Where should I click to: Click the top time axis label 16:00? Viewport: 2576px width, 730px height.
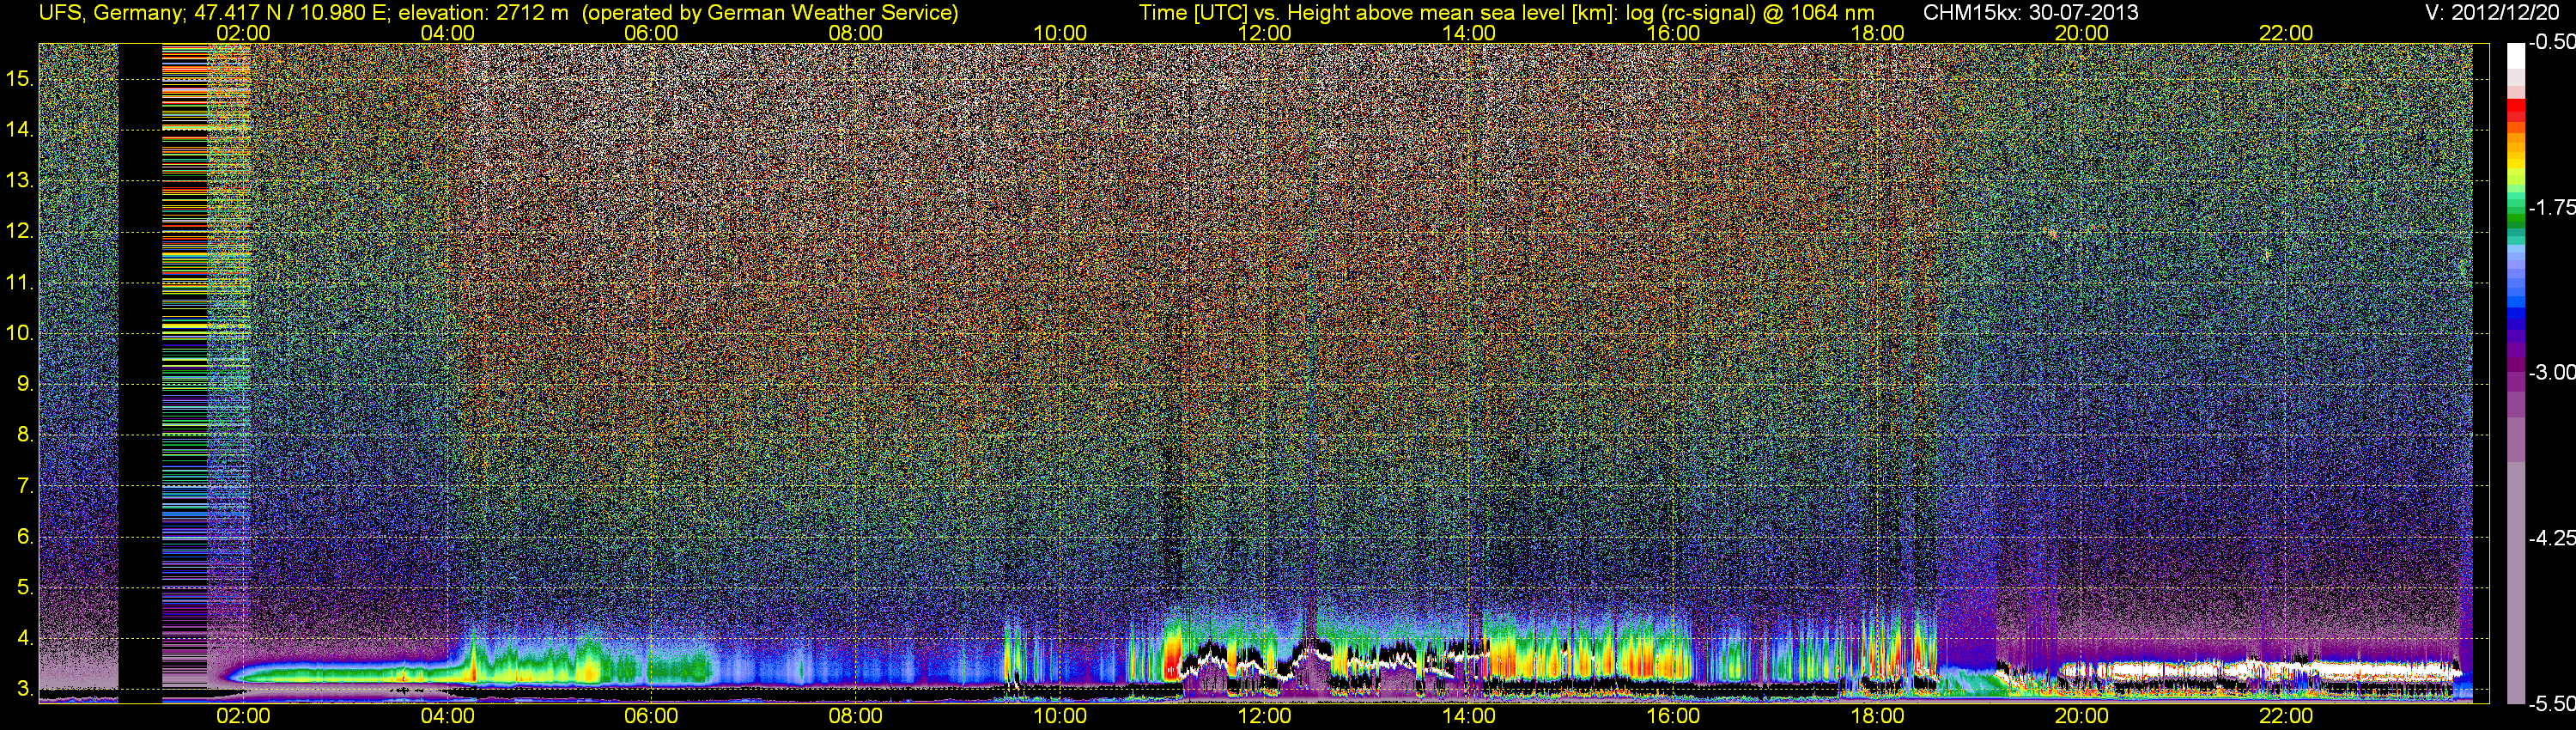coord(1673,33)
